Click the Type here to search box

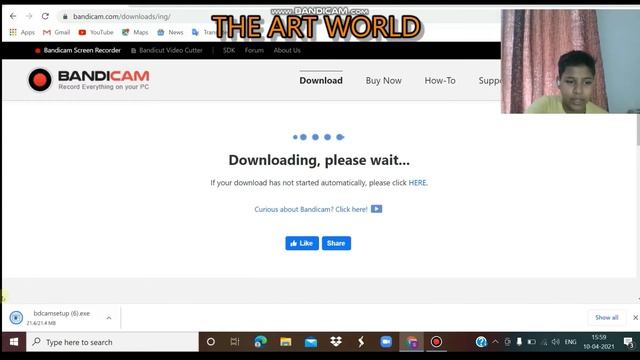coord(113,342)
